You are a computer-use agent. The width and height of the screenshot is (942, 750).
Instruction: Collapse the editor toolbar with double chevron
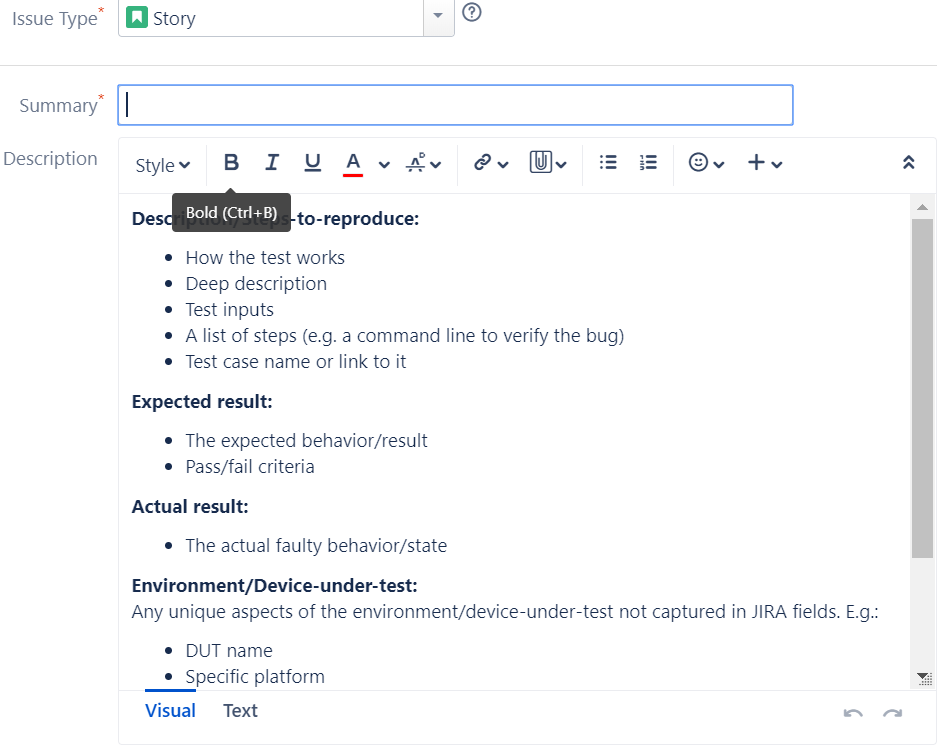[908, 162]
